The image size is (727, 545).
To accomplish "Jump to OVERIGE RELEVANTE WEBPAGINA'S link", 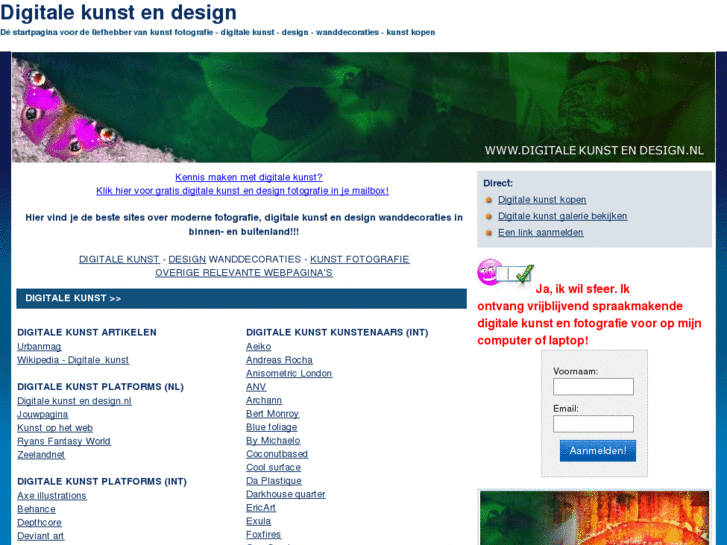I will click(244, 273).
